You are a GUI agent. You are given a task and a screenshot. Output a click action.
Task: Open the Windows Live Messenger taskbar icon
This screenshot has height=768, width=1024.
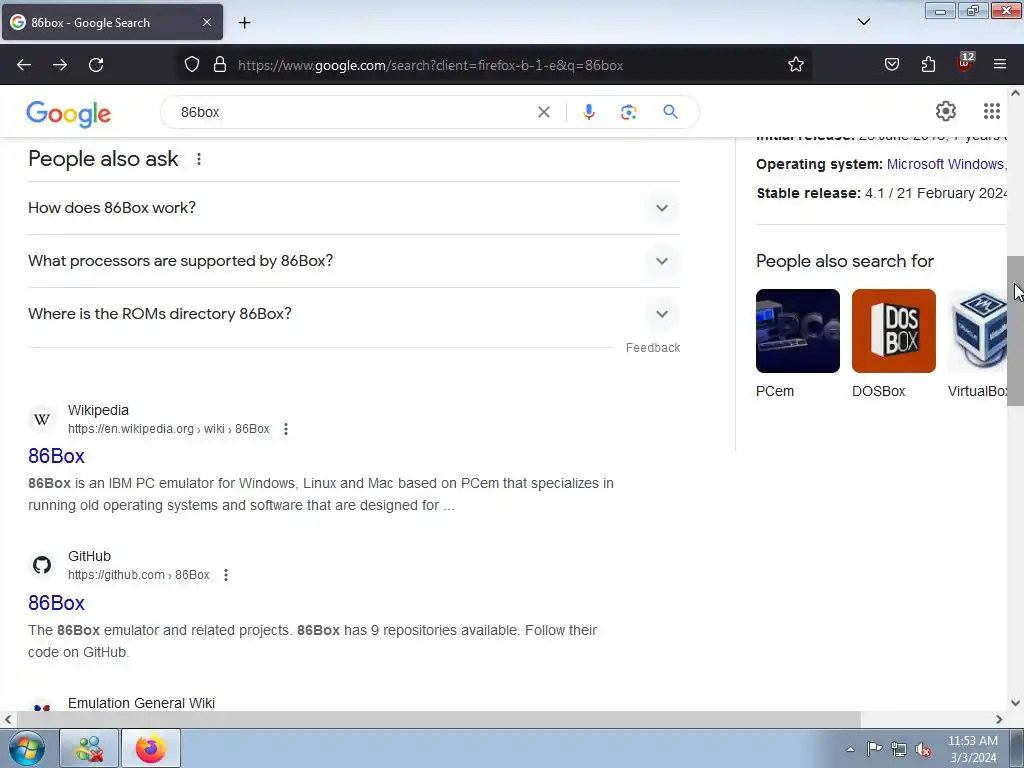(x=89, y=748)
